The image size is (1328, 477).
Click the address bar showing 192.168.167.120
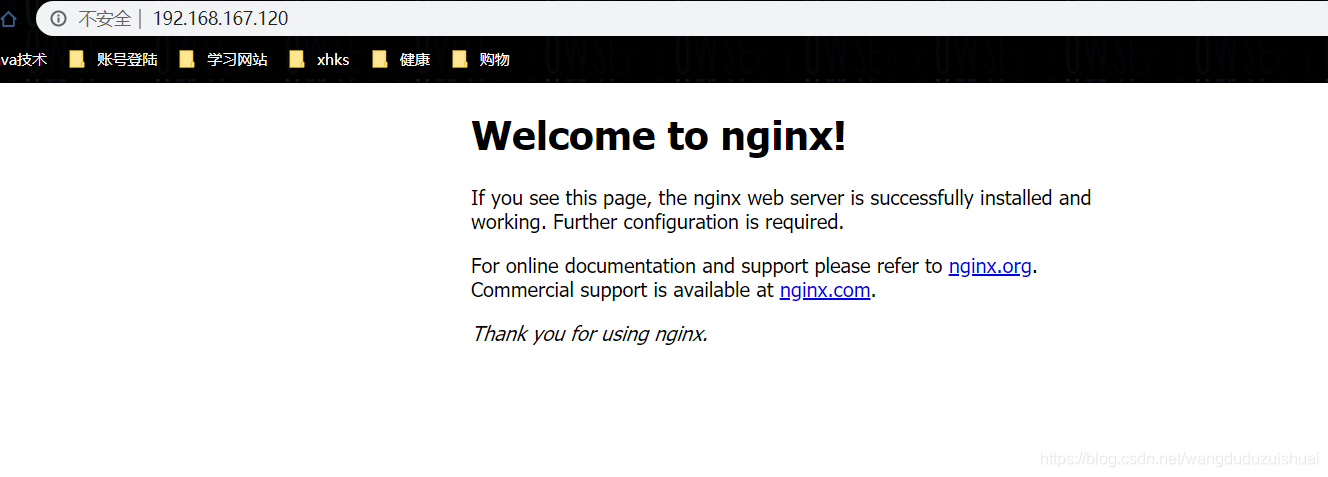click(682, 18)
